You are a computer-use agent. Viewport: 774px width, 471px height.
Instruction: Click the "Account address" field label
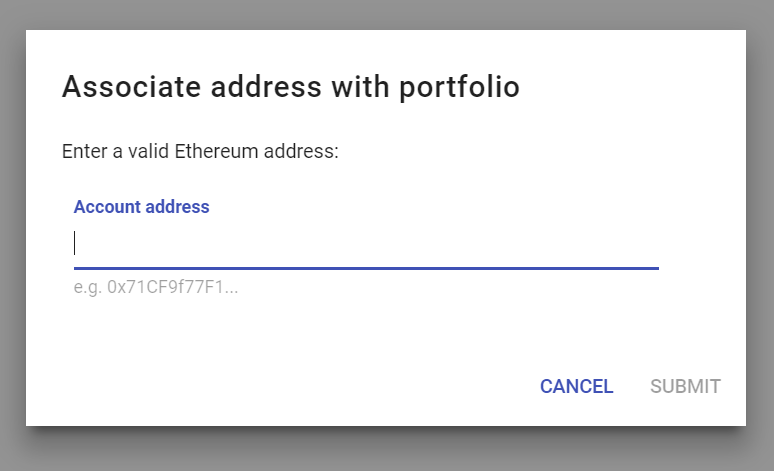[x=141, y=207]
